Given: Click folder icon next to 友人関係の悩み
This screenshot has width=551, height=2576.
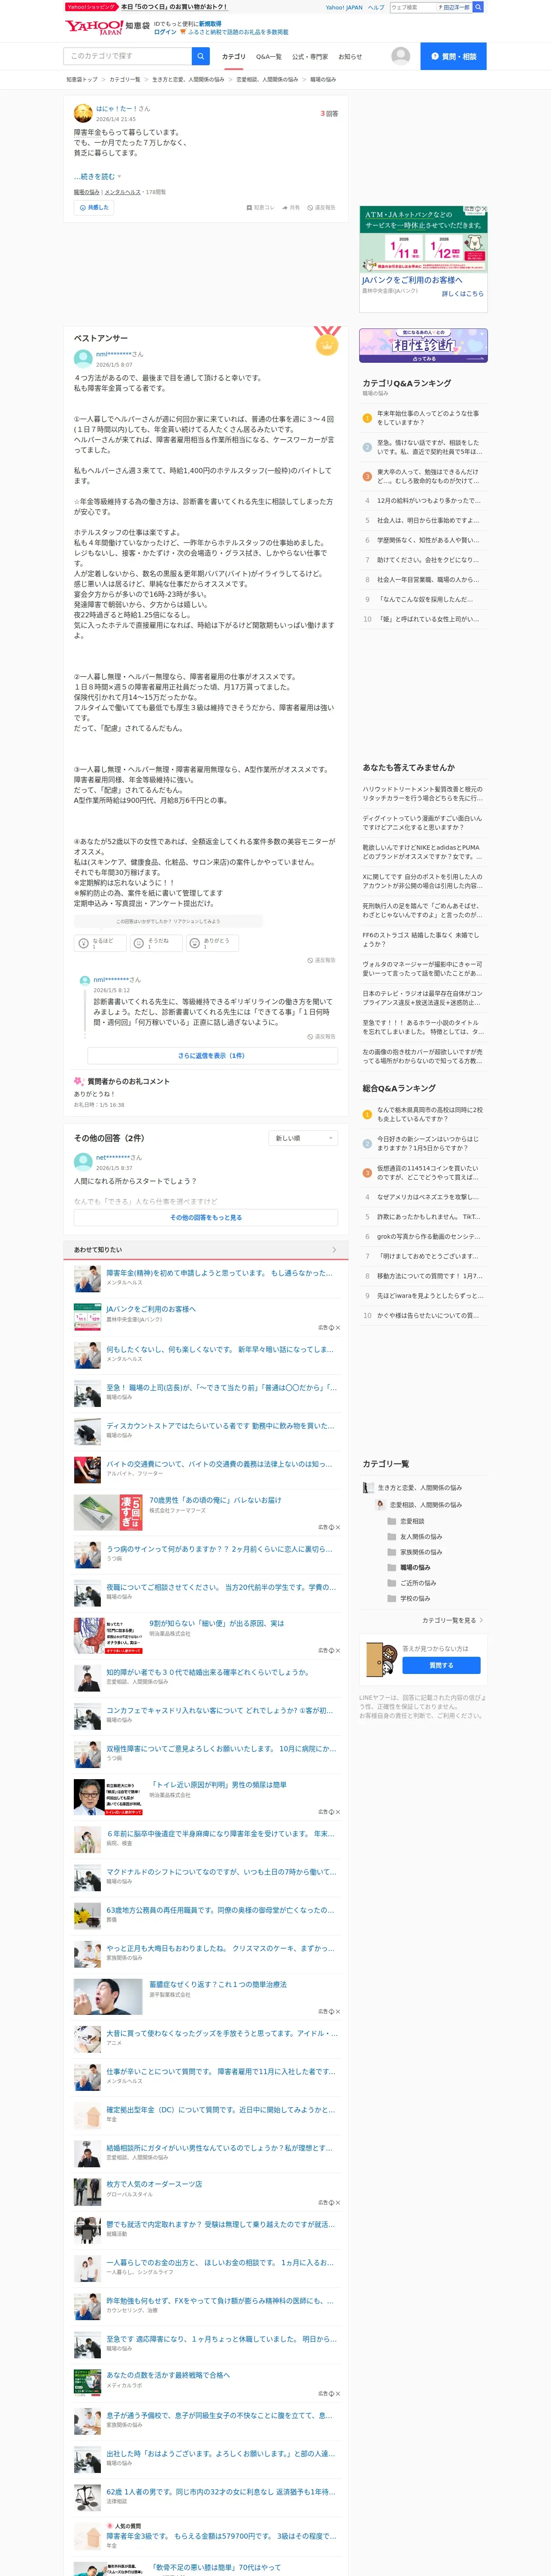Looking at the screenshot, I should click(x=392, y=1536).
